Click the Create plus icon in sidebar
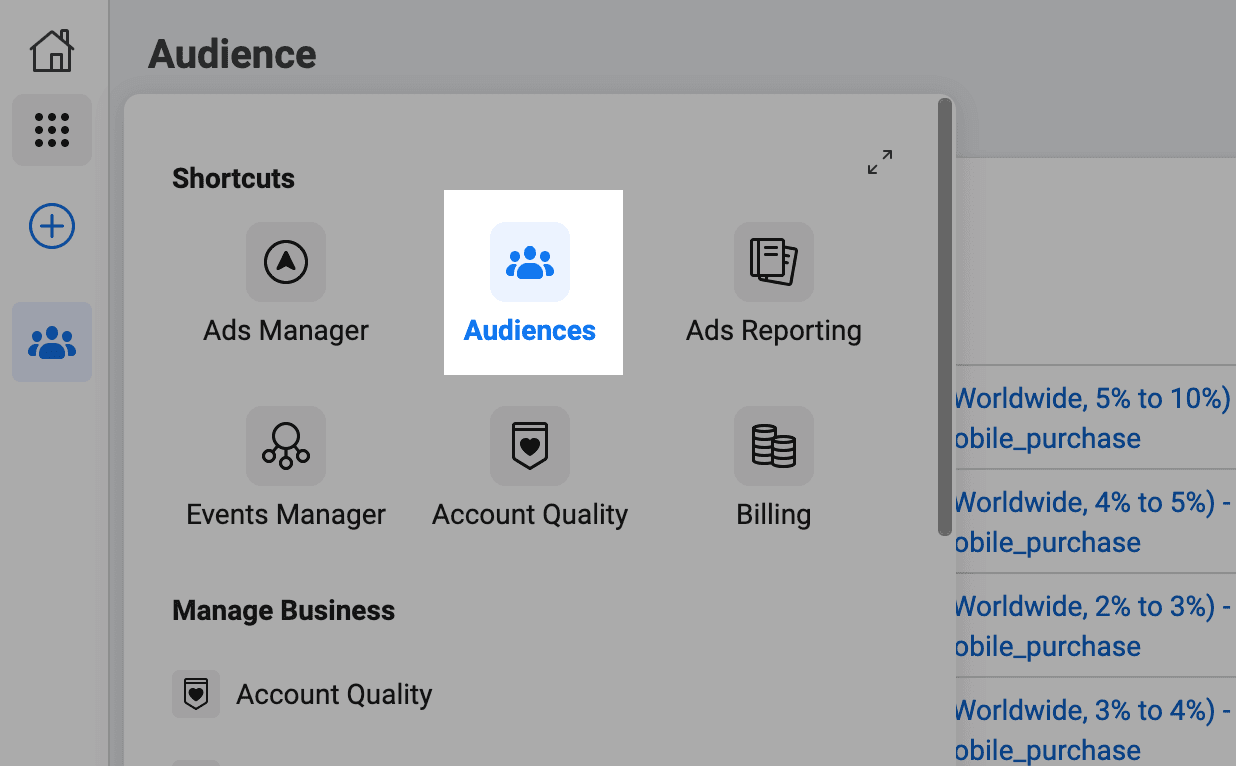Screen dimensions: 1236x766 tap(51, 226)
